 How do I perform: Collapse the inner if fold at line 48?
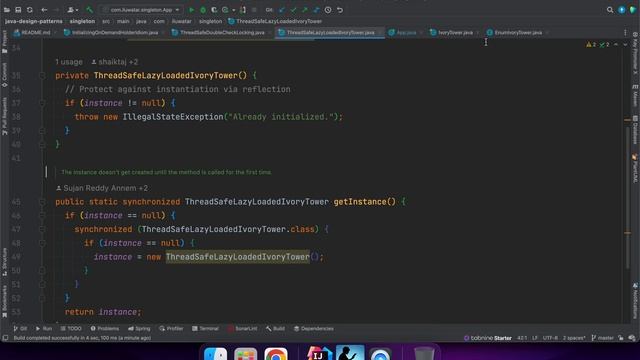(42, 243)
